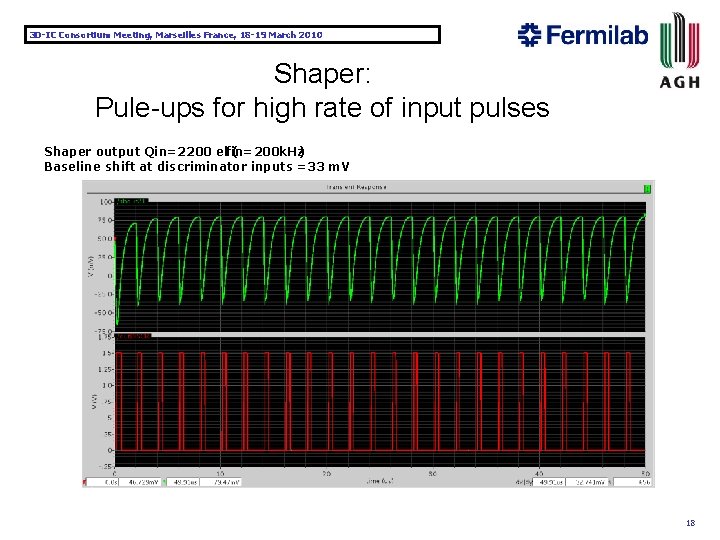Click the 'Shaper:' slide title
The width and height of the screenshot is (720, 540).
click(x=322, y=73)
